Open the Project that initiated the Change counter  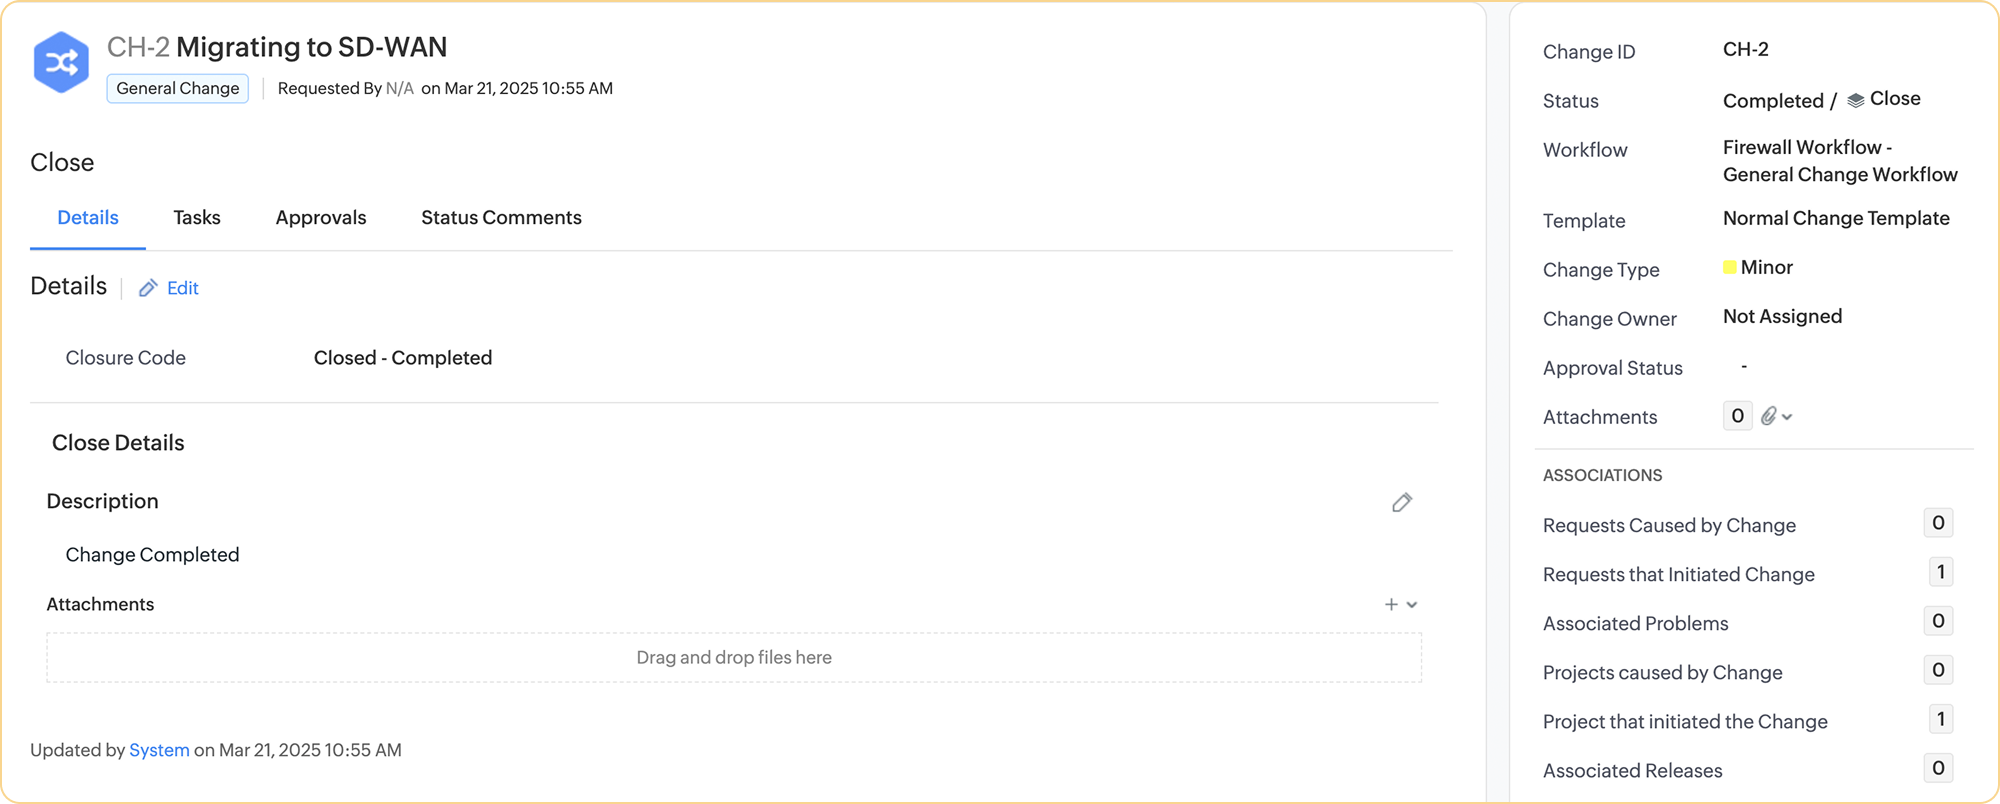[x=1940, y=719]
